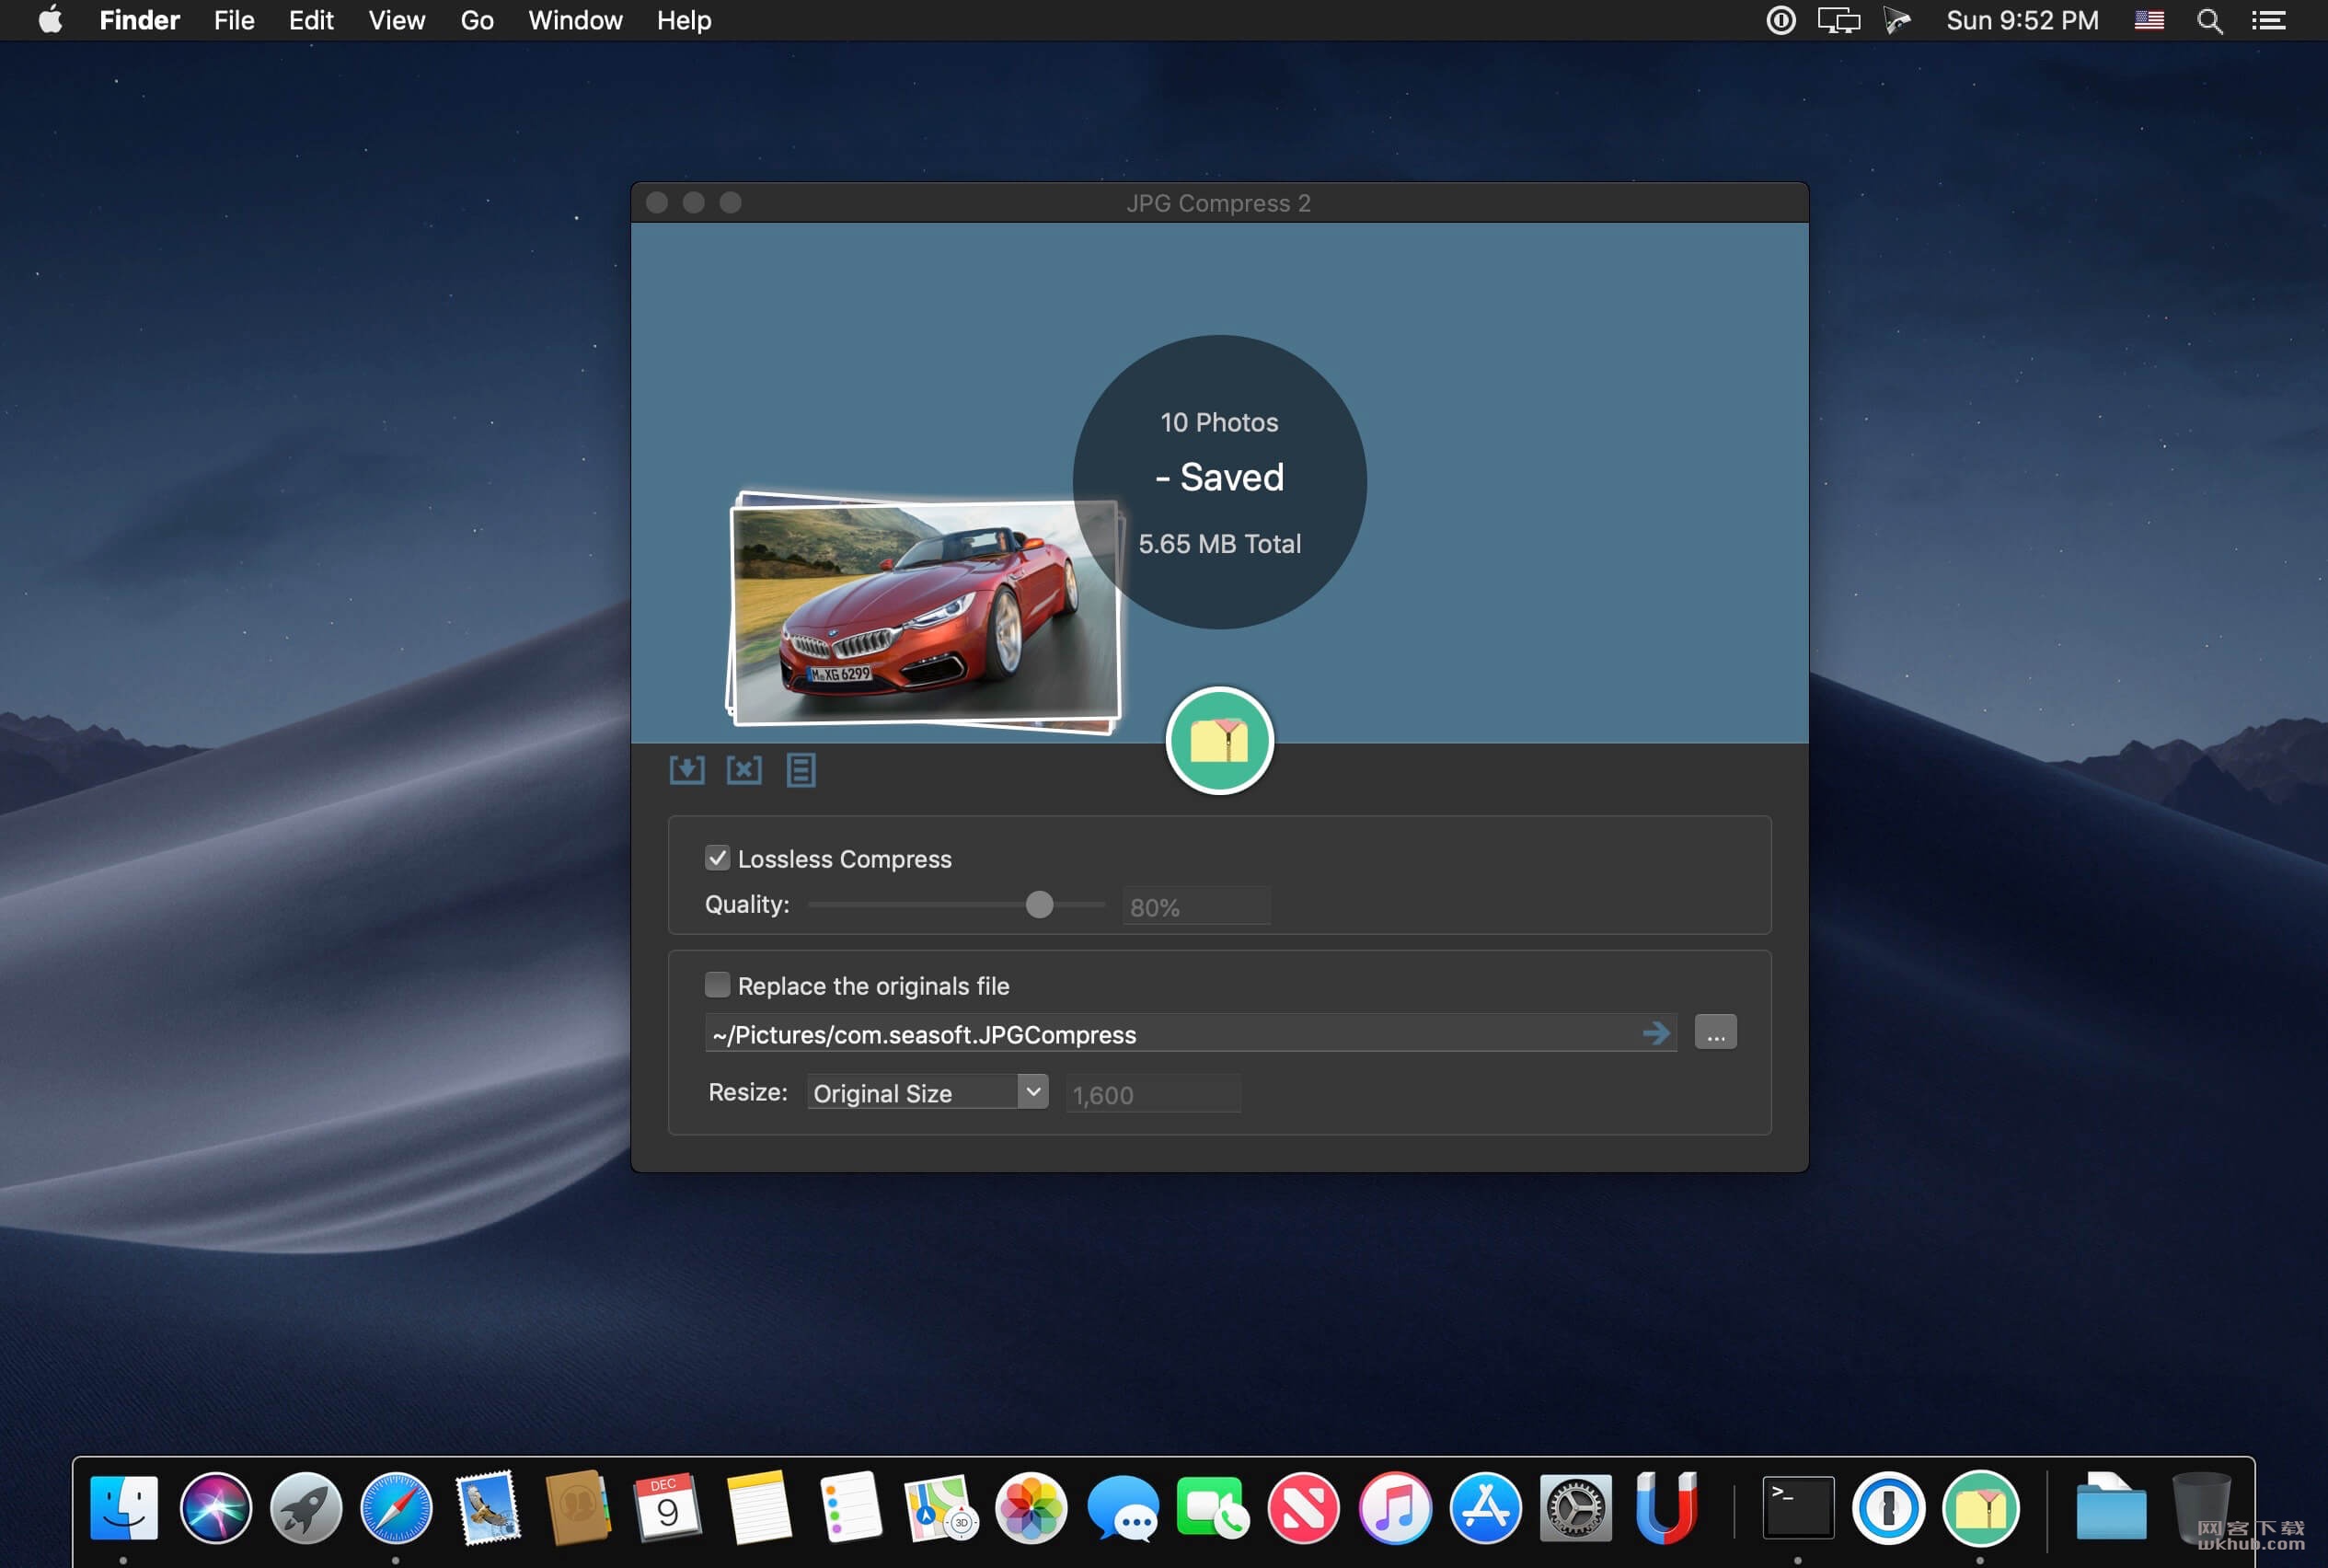Launch Siri from the Dock
The image size is (2328, 1568).
tap(215, 1507)
